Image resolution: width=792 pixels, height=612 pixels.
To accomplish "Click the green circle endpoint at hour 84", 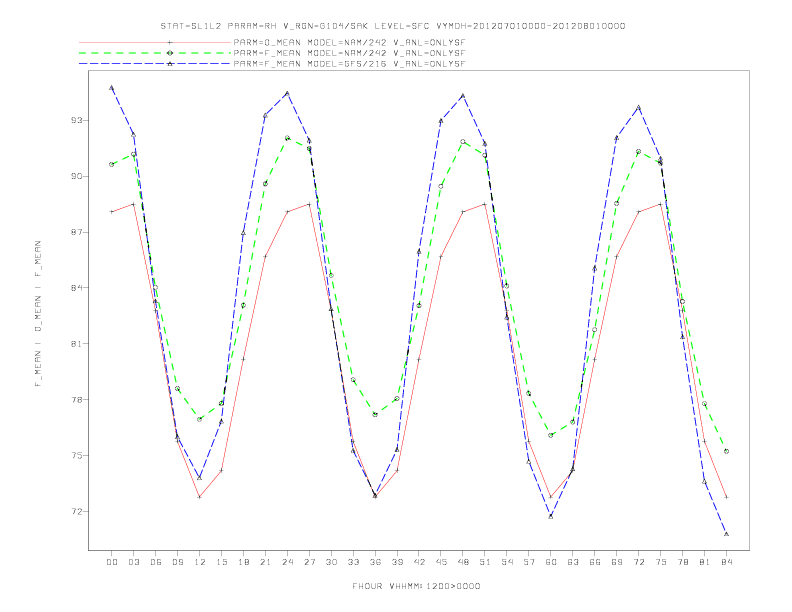I will click(726, 451).
